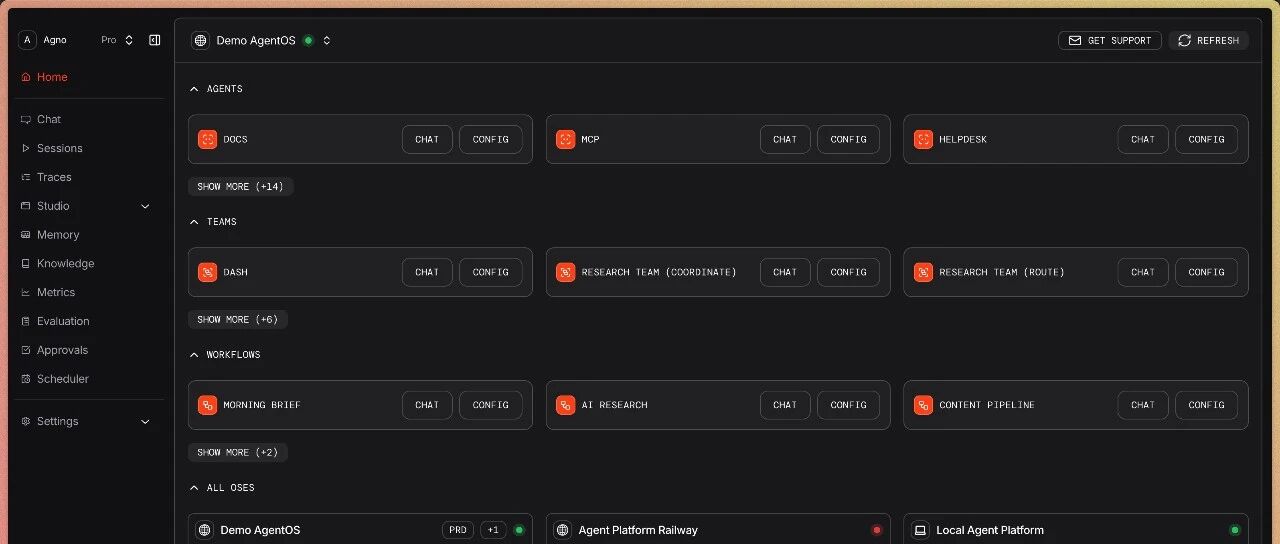Click the globe icon on Agent Platform Railway card
The height and width of the screenshot is (544, 1280).
click(x=562, y=530)
